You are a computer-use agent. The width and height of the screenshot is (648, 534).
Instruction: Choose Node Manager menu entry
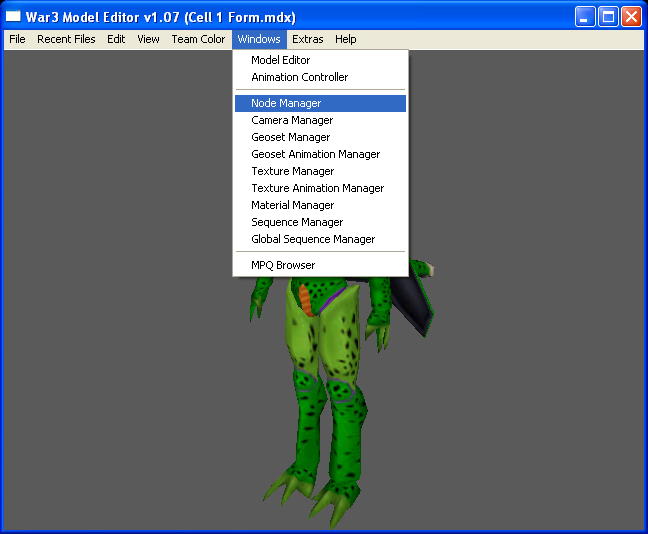320,103
